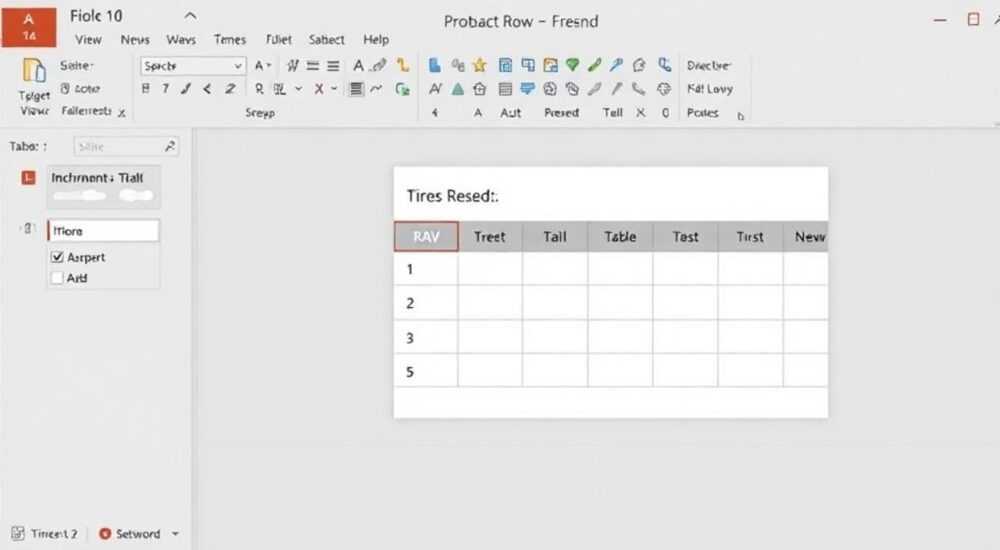The image size is (1000, 550).
Task: Open the Setword dropdown arrow
Action: pos(175,534)
